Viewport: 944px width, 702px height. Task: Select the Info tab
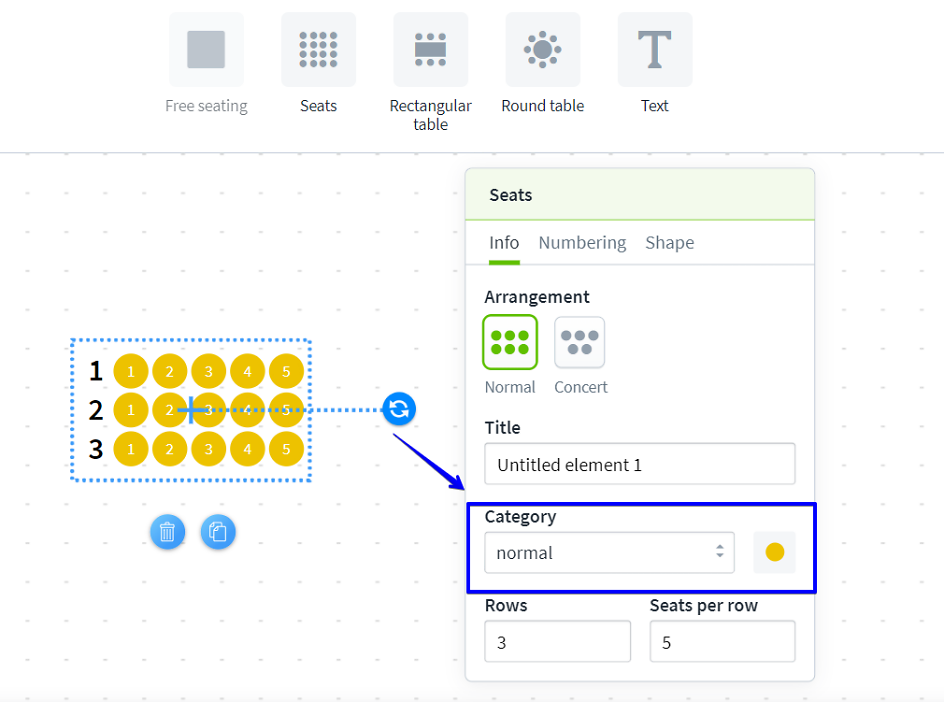[x=504, y=243]
